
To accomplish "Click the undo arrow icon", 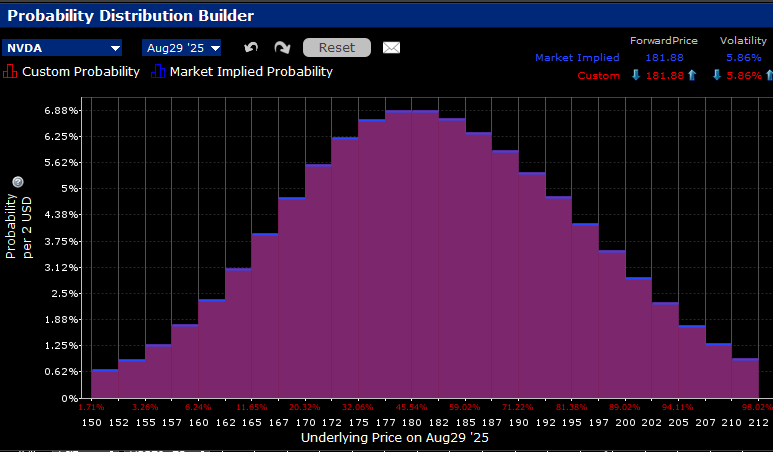I will coord(251,48).
